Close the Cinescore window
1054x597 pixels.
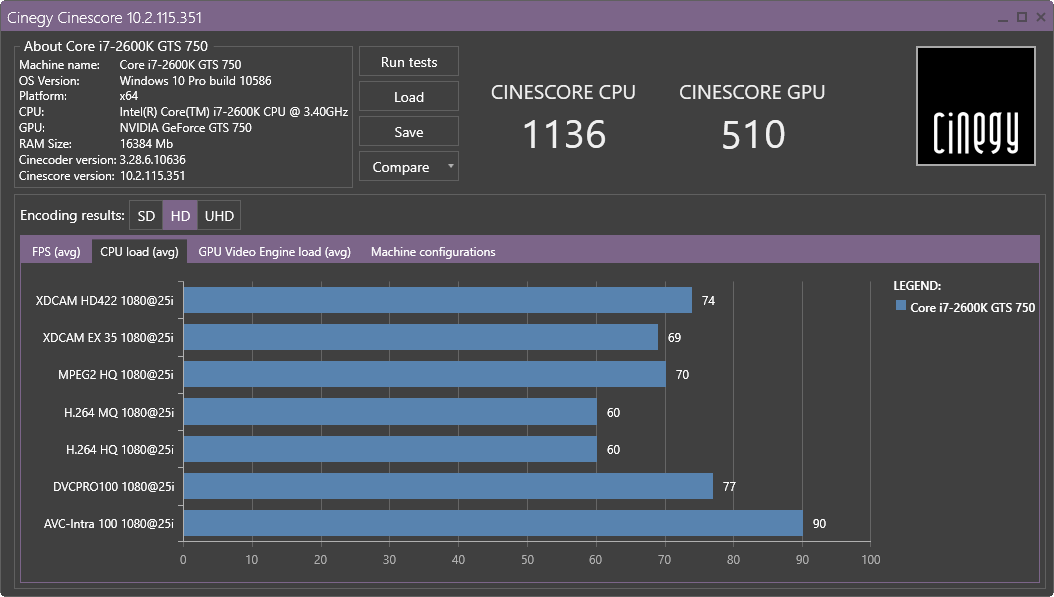click(x=1041, y=17)
